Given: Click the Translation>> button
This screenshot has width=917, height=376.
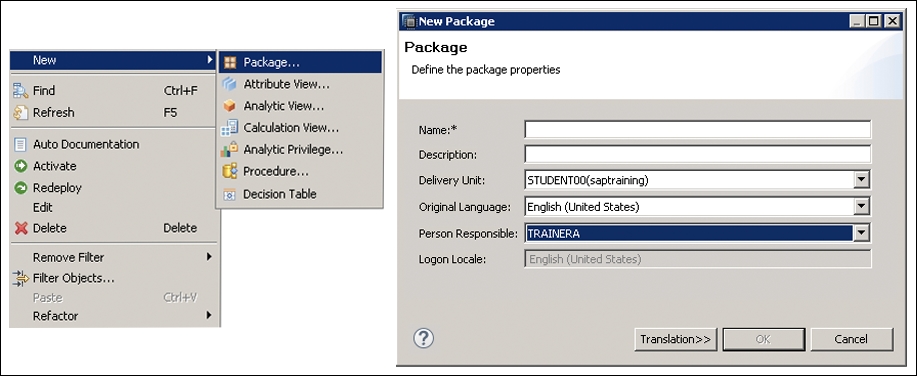Looking at the screenshot, I should [x=675, y=339].
